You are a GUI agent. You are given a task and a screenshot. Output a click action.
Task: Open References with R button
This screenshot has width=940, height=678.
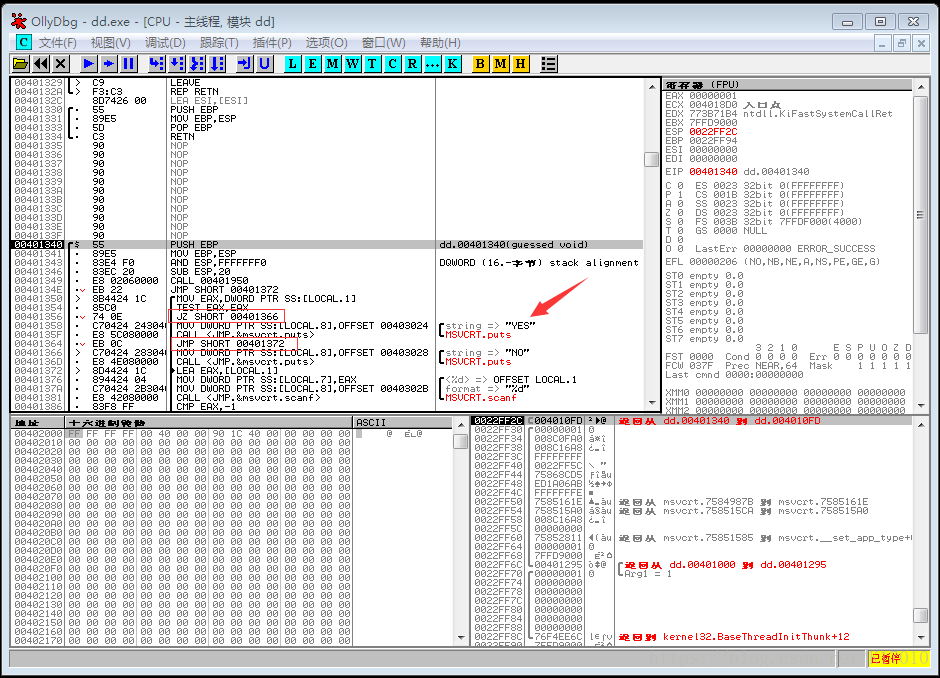click(x=412, y=64)
